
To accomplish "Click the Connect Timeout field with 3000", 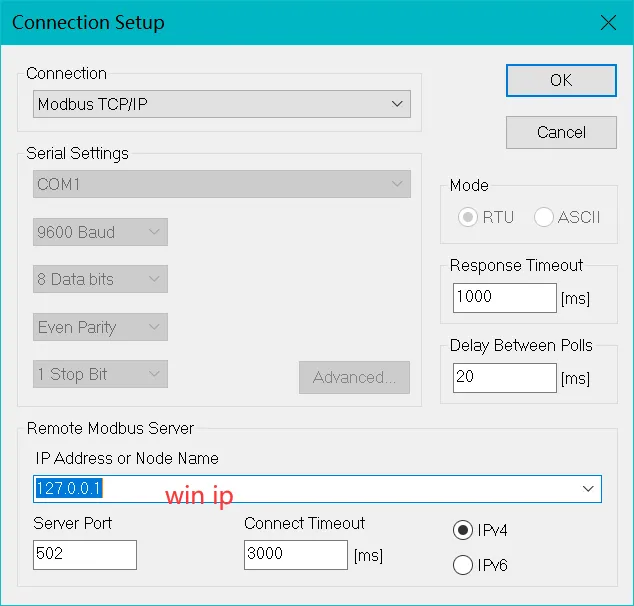I will click(x=296, y=555).
